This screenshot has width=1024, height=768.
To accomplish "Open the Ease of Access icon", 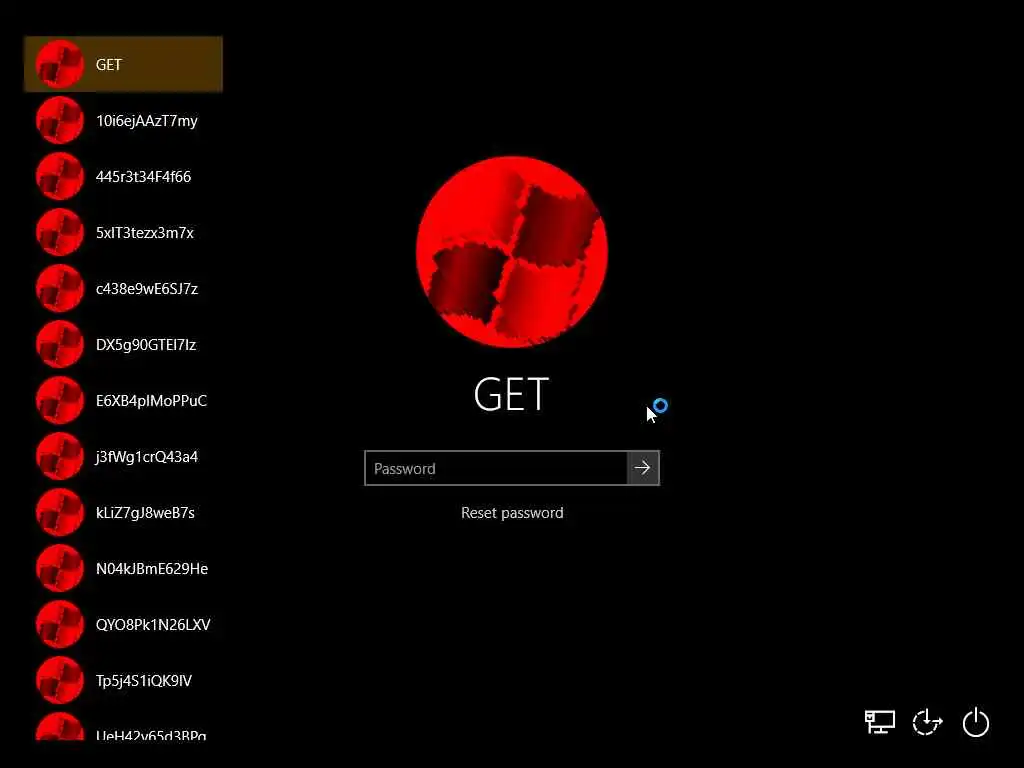I will point(927,722).
